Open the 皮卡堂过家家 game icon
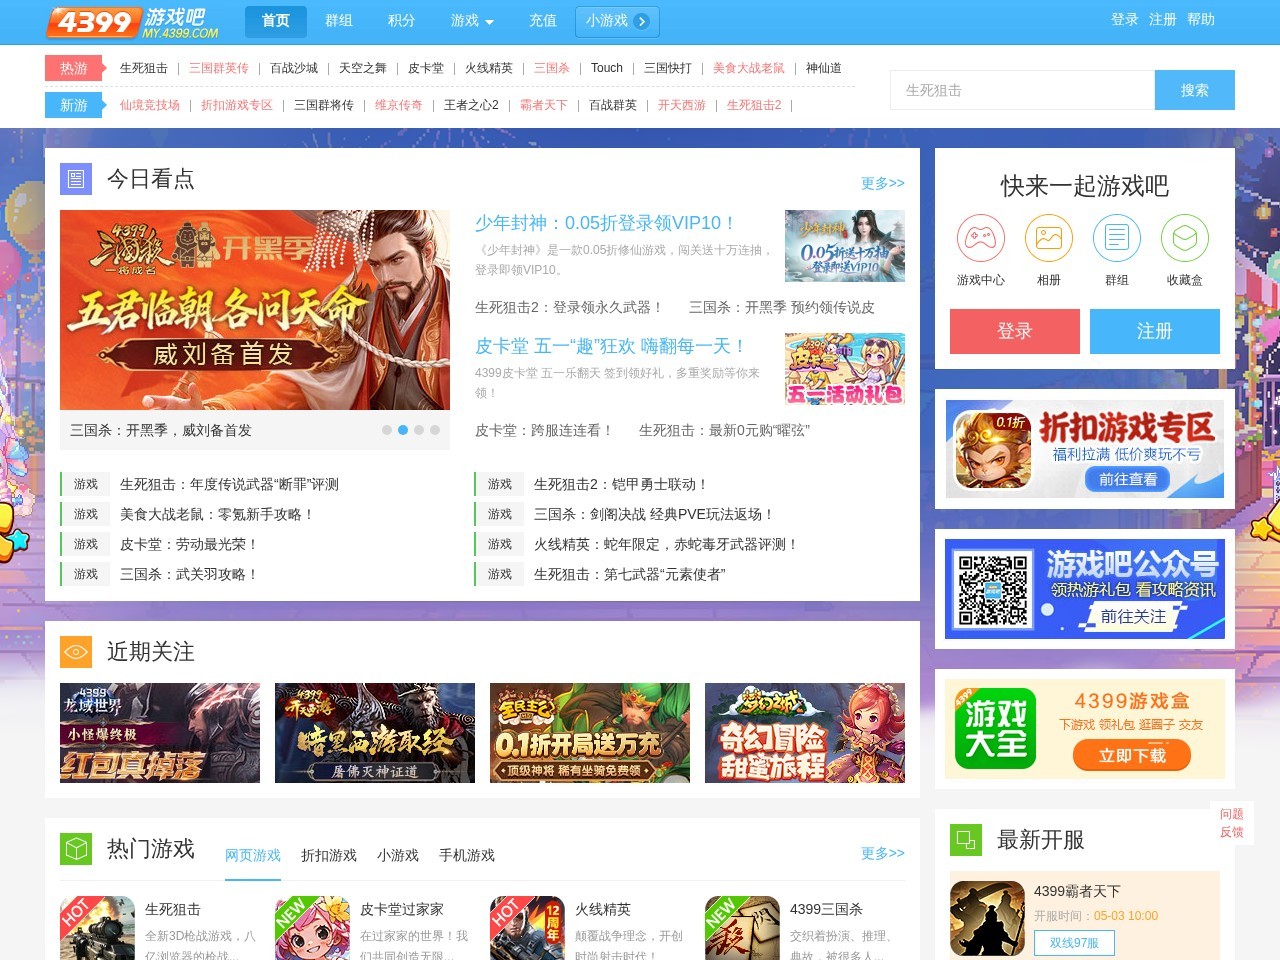The width and height of the screenshot is (1280, 960). 312,928
